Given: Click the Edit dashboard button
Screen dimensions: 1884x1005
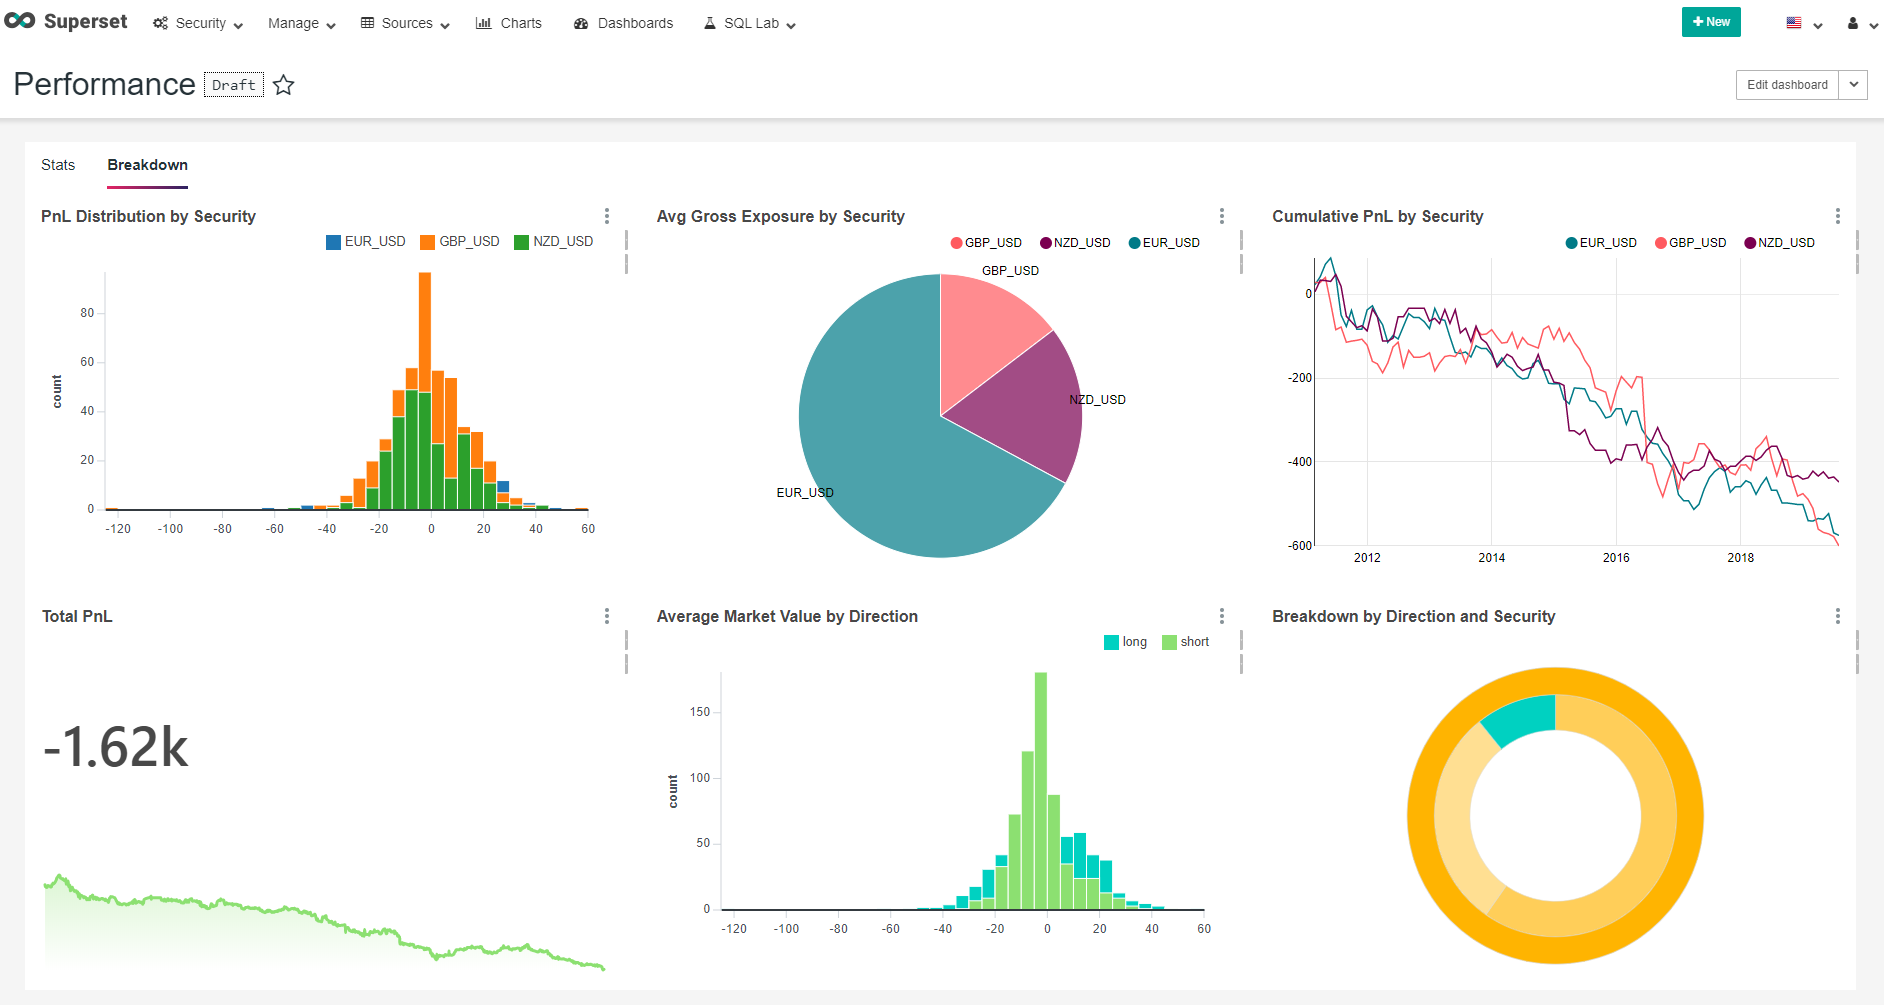Looking at the screenshot, I should (1786, 85).
